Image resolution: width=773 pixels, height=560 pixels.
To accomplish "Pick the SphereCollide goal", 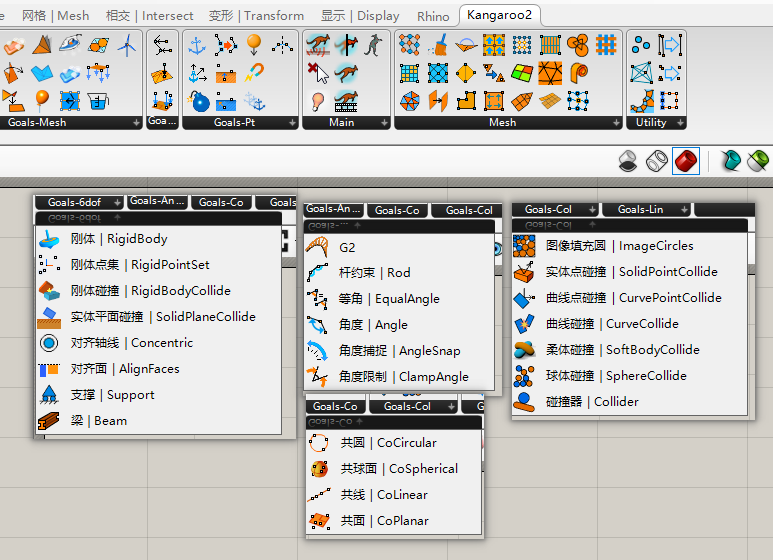I will [x=630, y=376].
